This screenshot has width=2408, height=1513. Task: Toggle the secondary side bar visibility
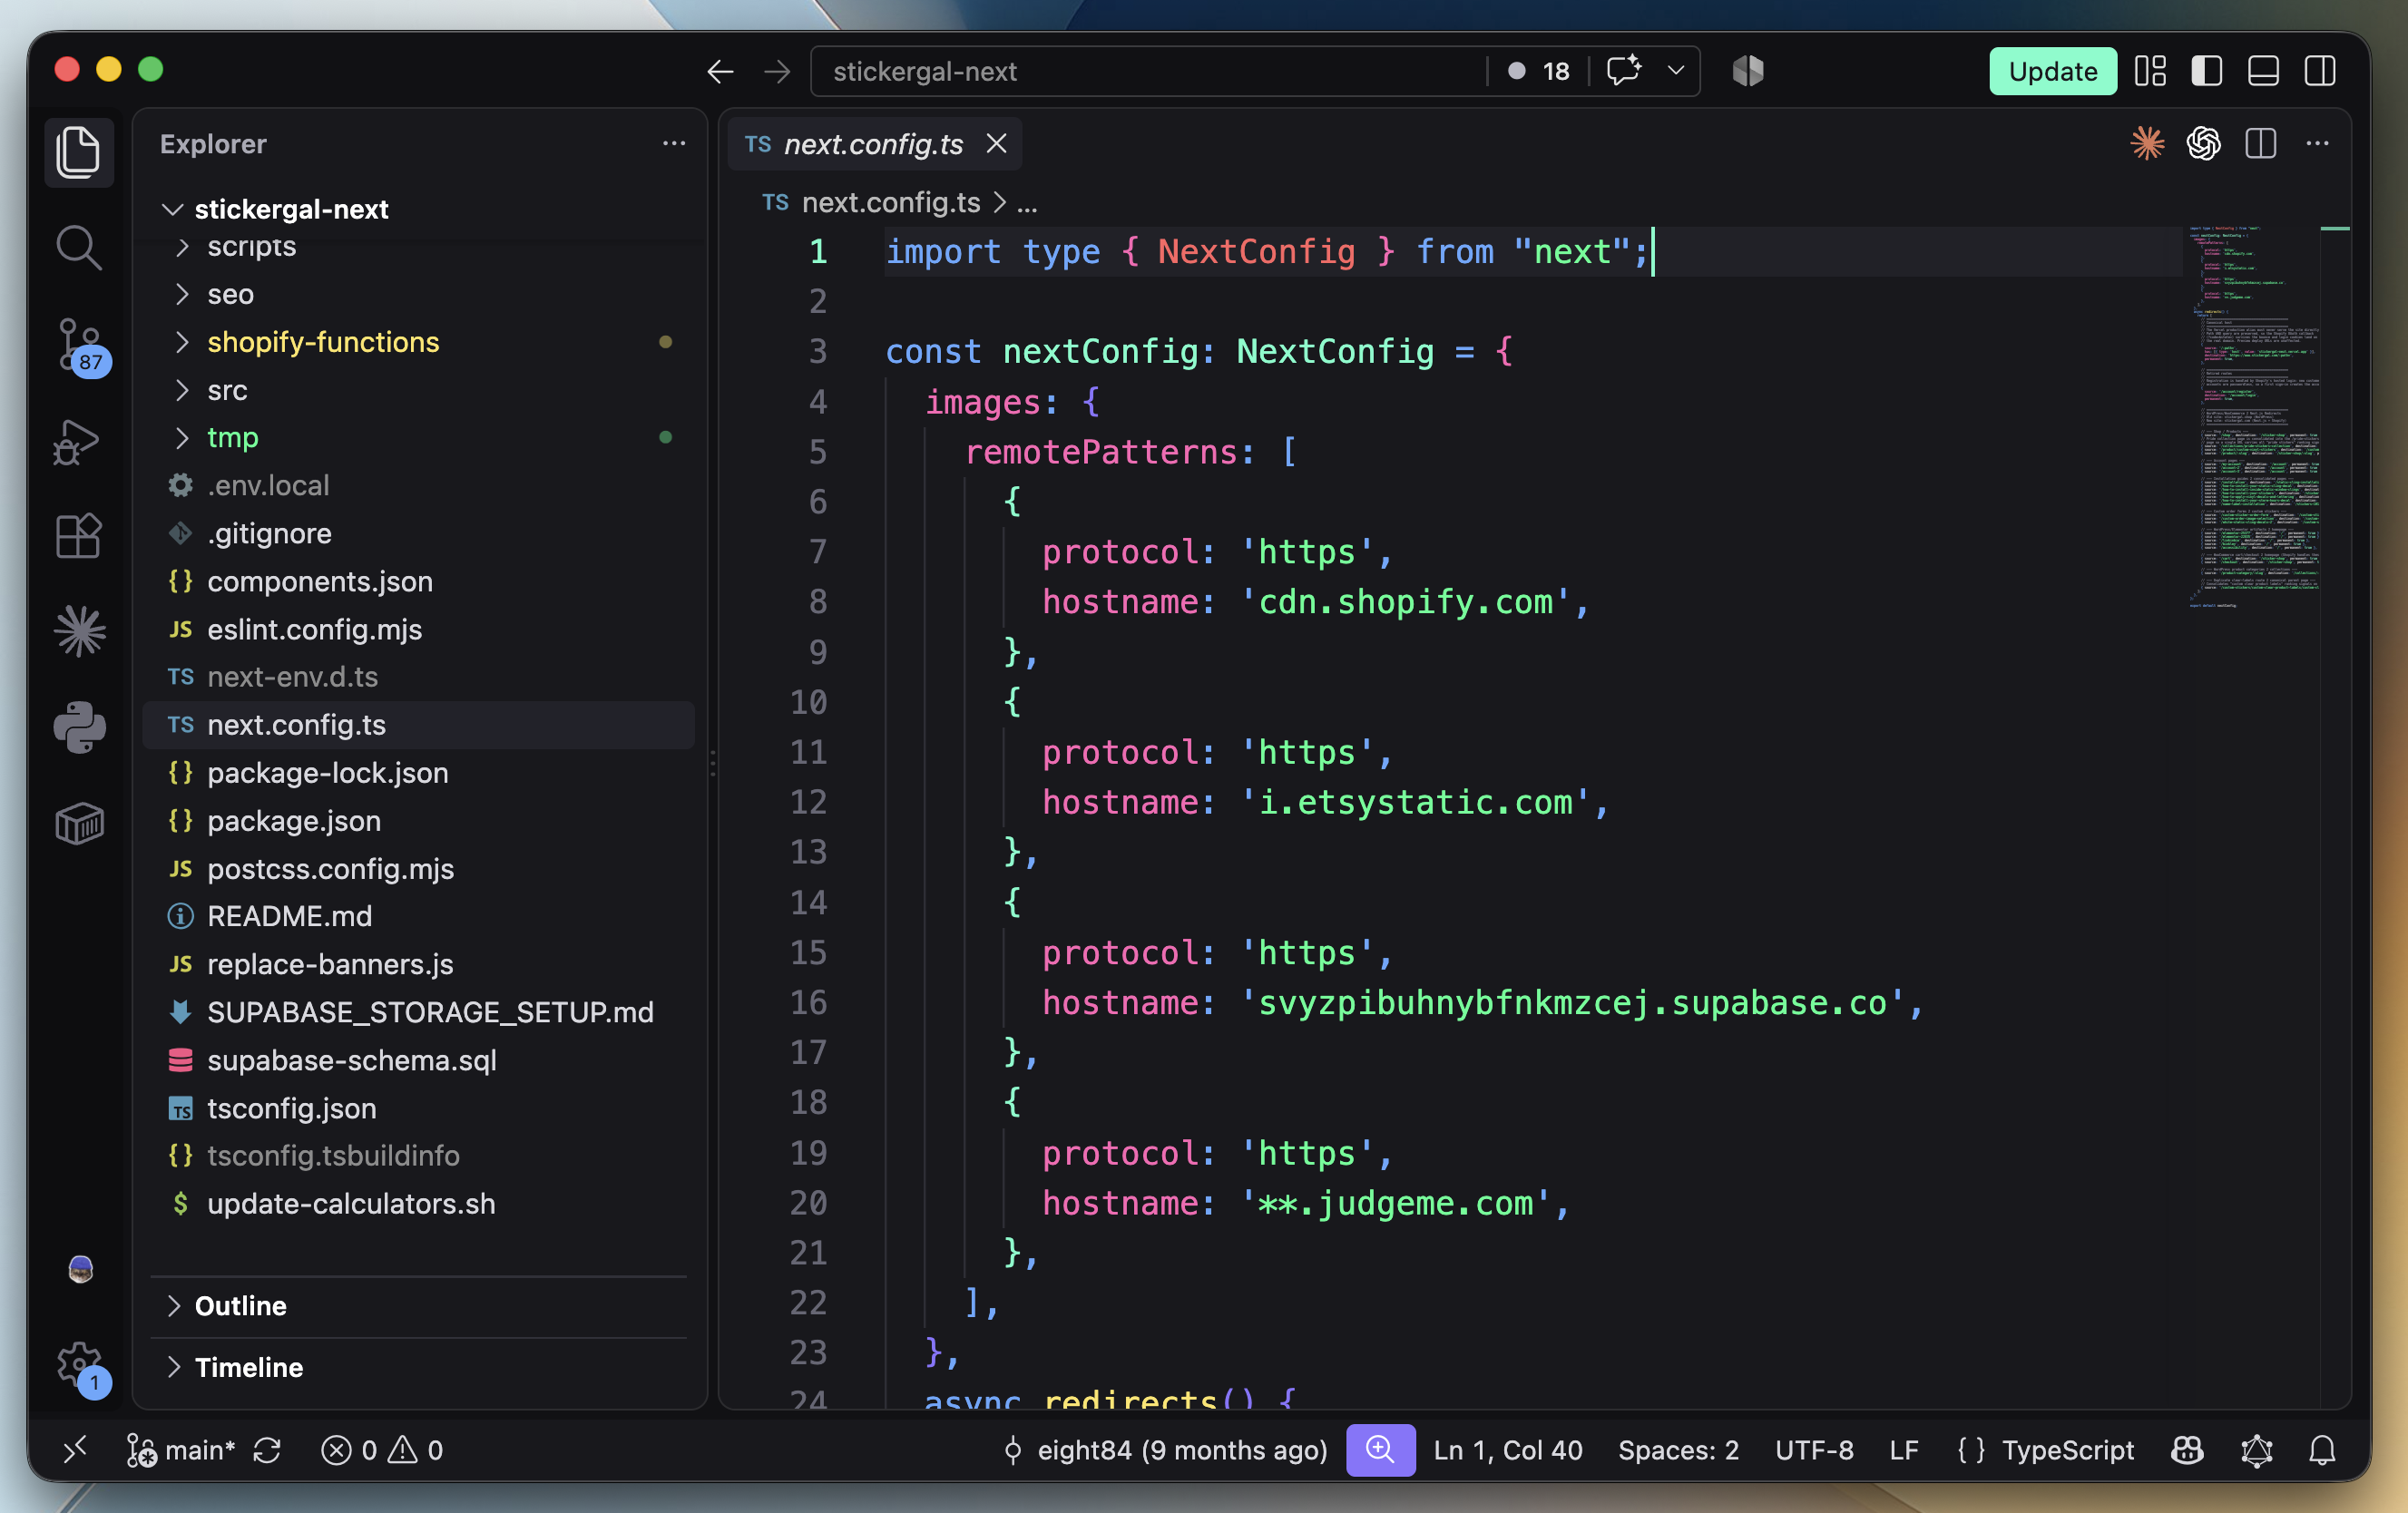[2320, 72]
